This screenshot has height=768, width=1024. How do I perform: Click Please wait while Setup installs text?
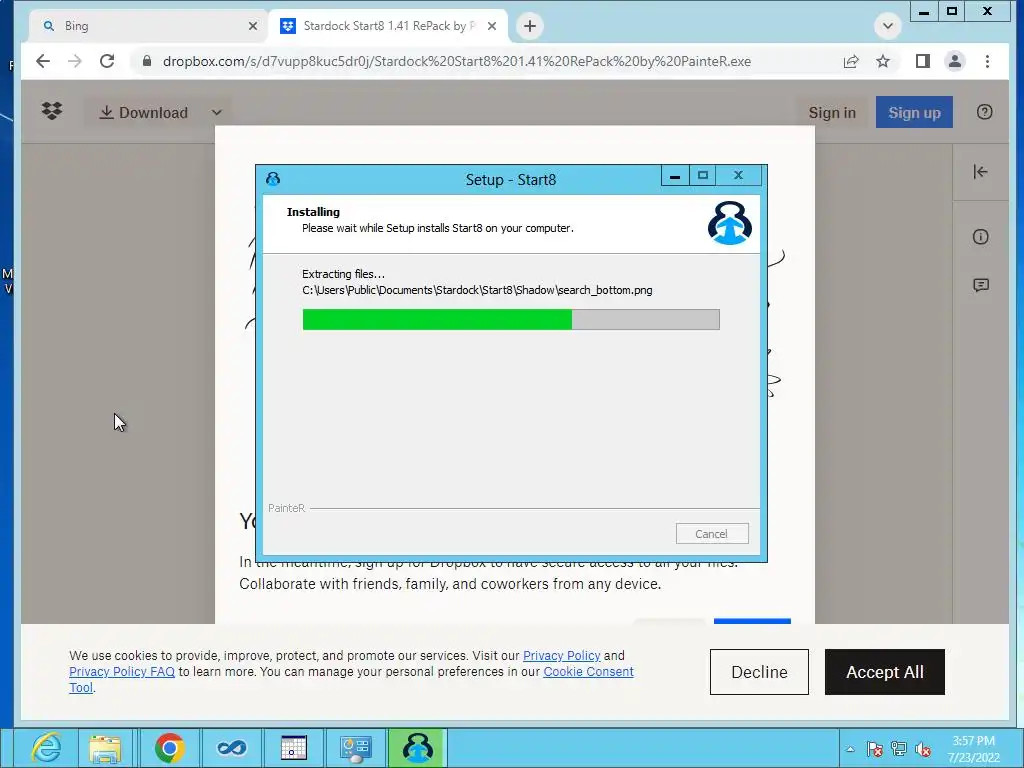click(x=438, y=228)
